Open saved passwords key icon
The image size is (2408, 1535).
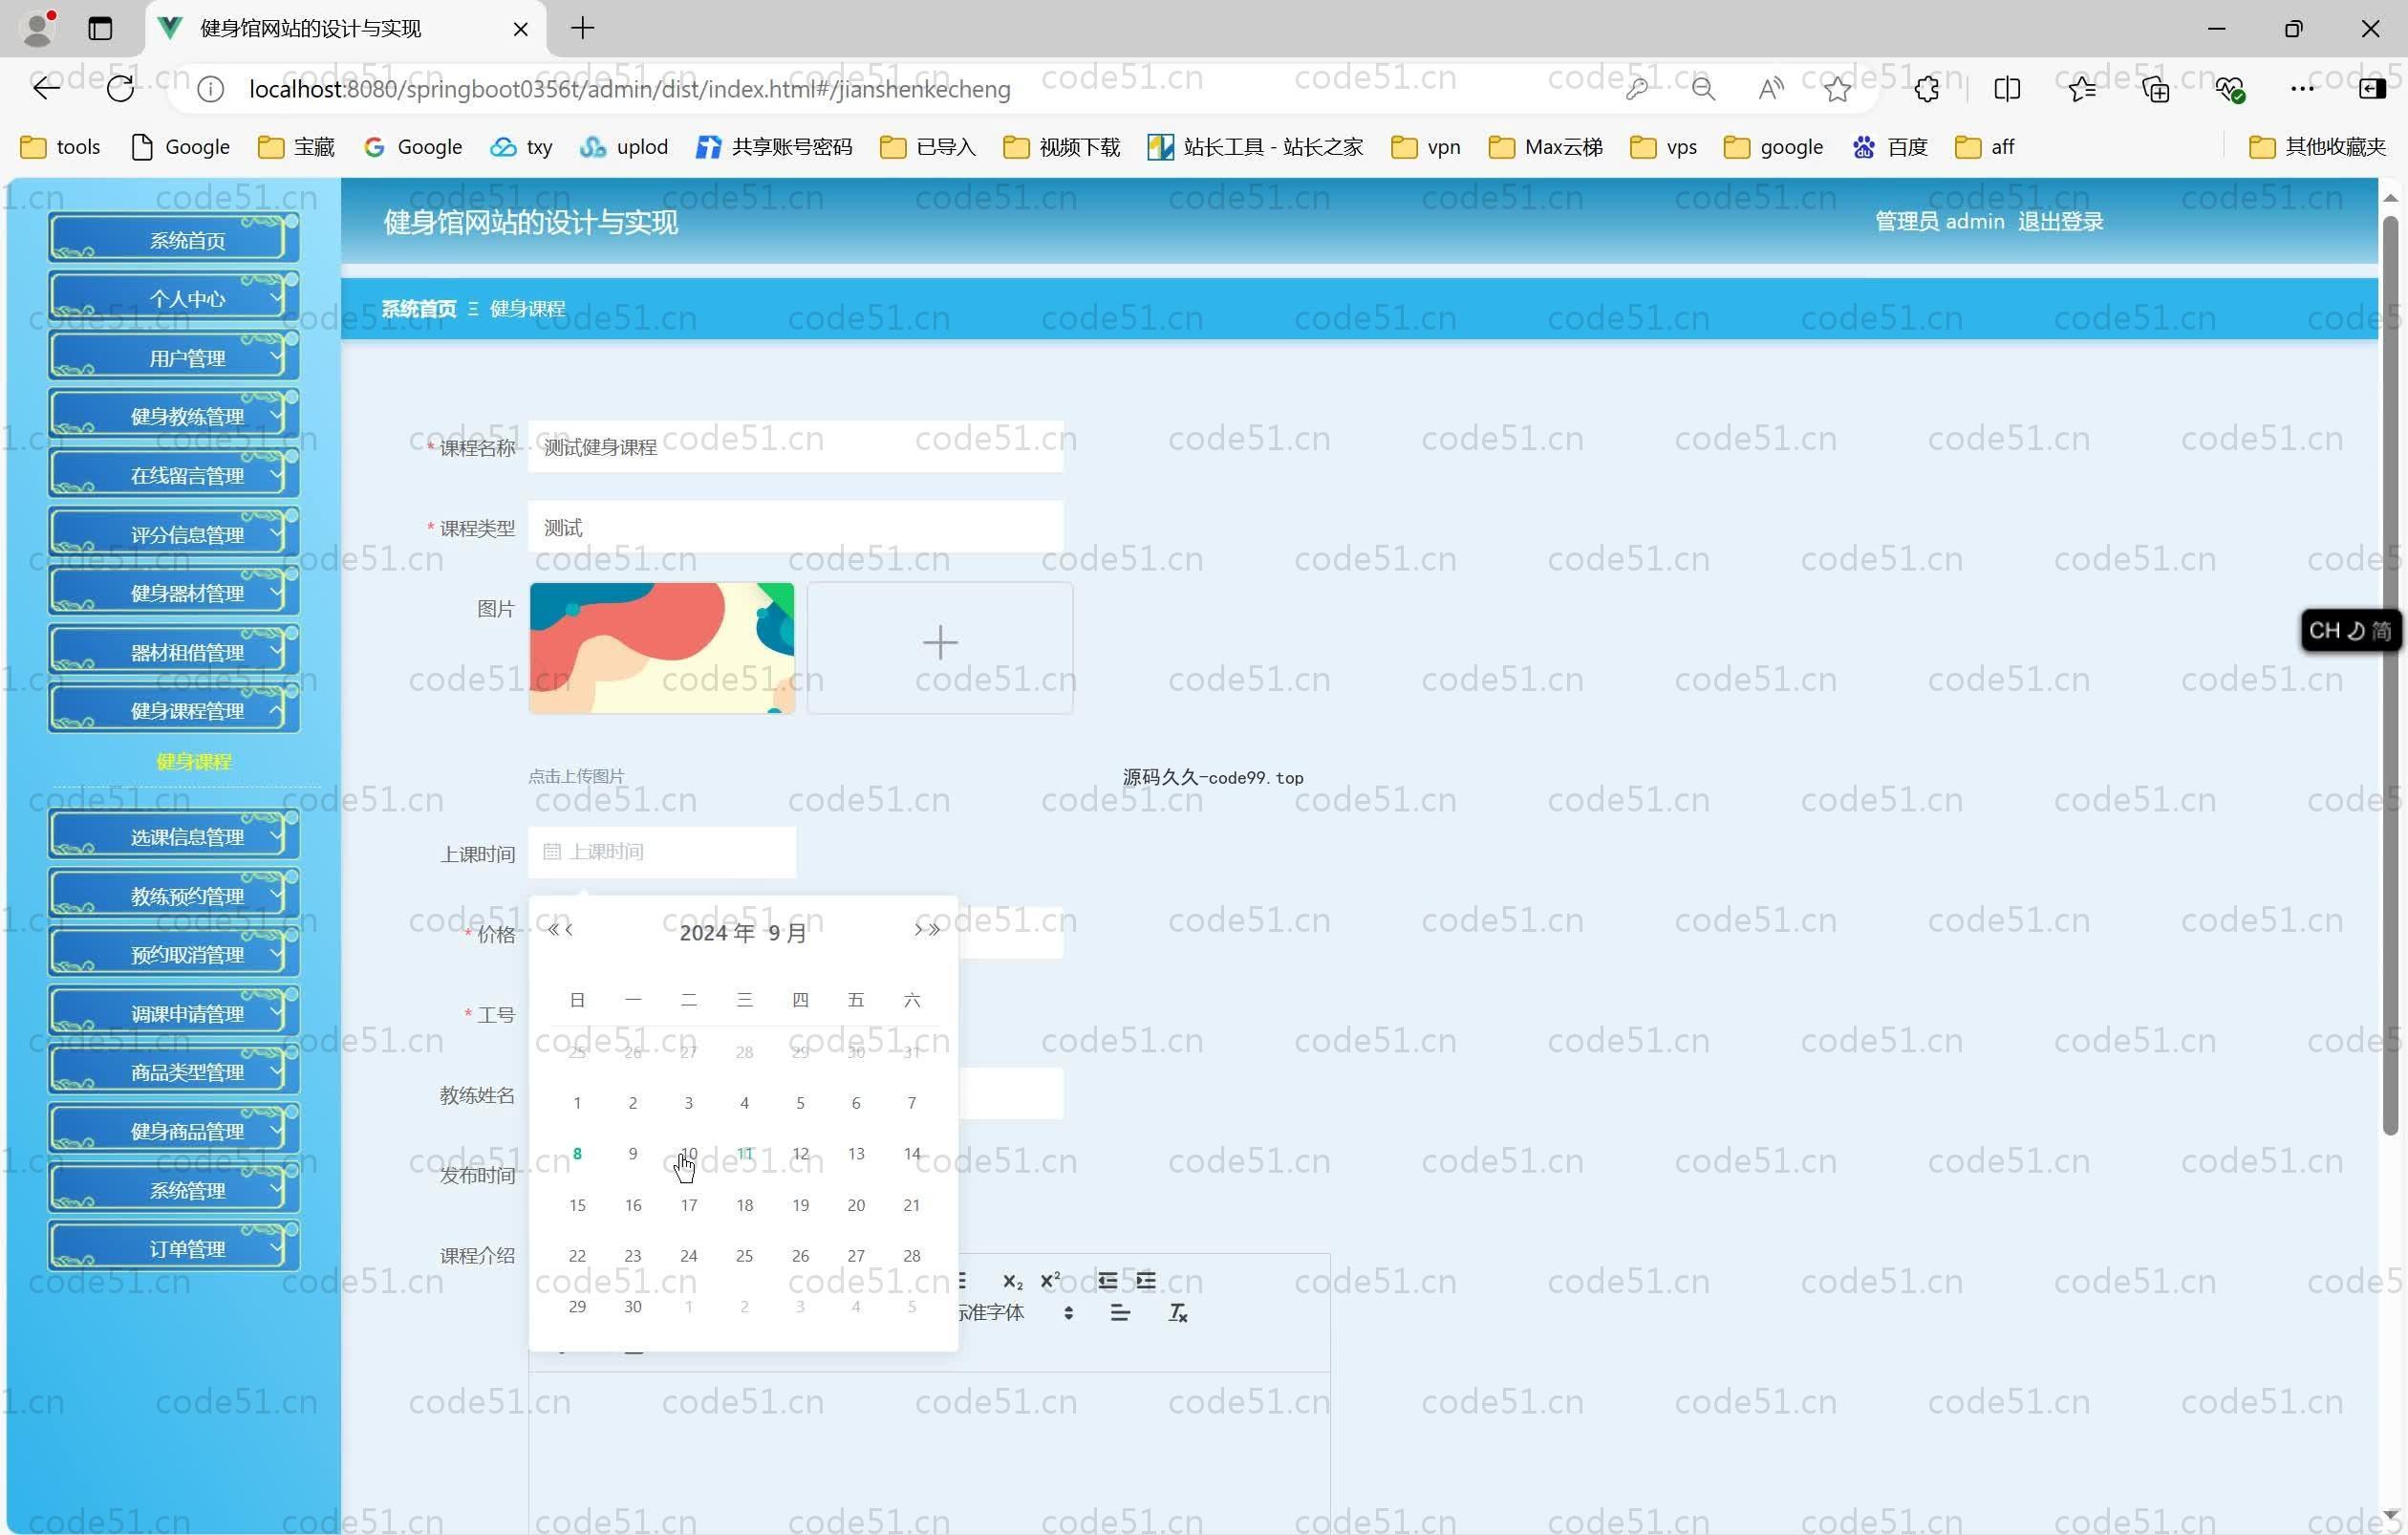click(1637, 89)
